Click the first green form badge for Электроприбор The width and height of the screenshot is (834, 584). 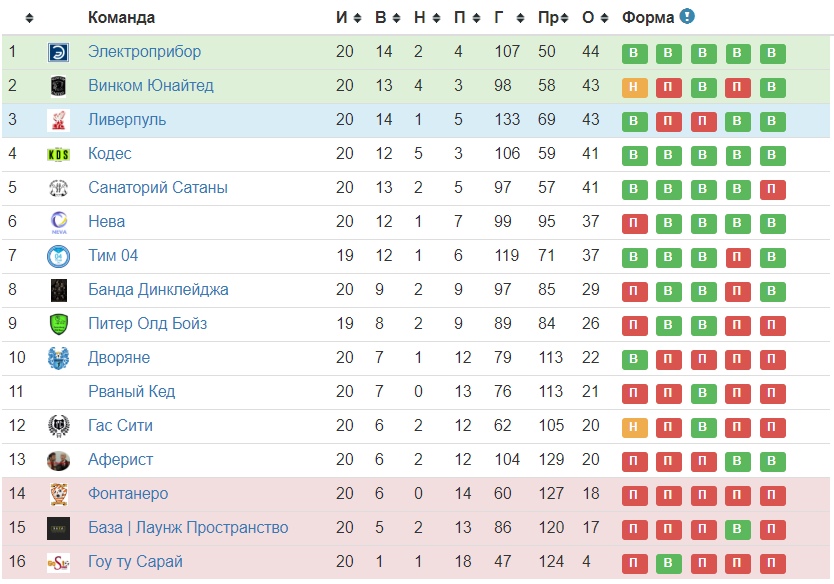point(634,53)
